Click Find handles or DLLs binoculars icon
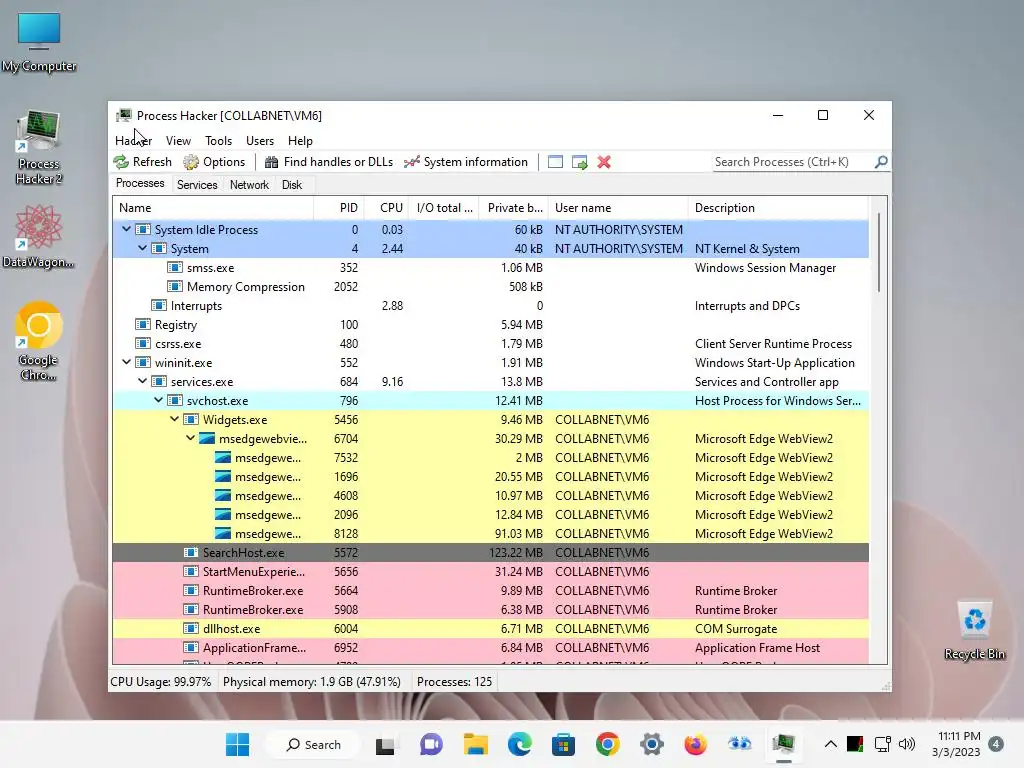This screenshot has width=1024, height=768. point(272,162)
